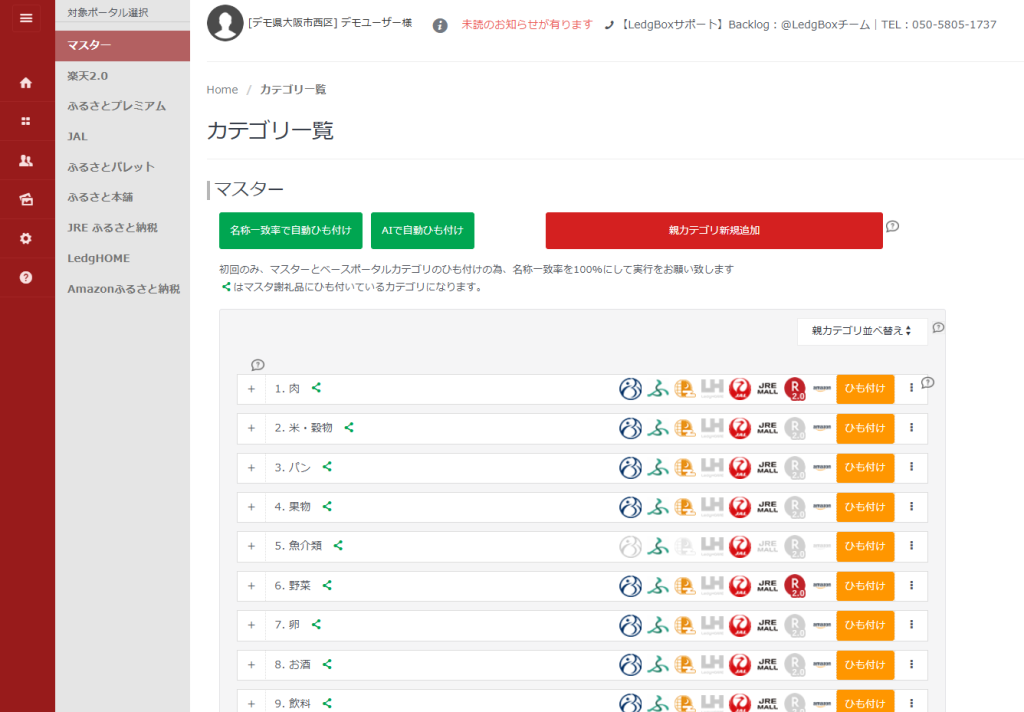The height and width of the screenshot is (712, 1024).
Task: Click the hamburger menu icon
Action: point(26,18)
